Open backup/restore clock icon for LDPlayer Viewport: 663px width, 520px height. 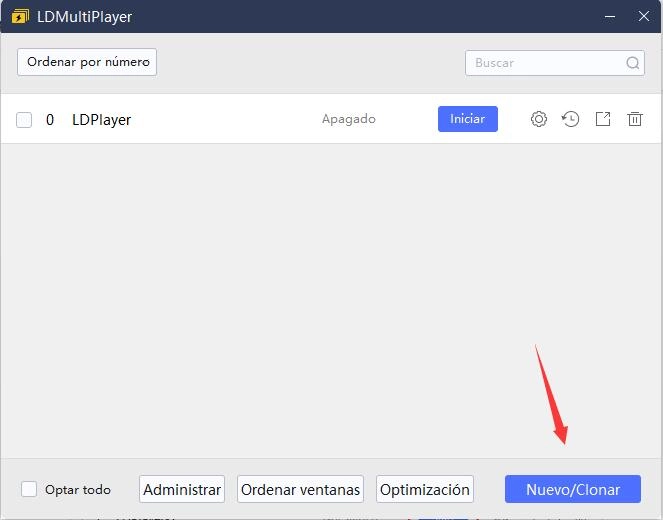pyautogui.click(x=570, y=119)
